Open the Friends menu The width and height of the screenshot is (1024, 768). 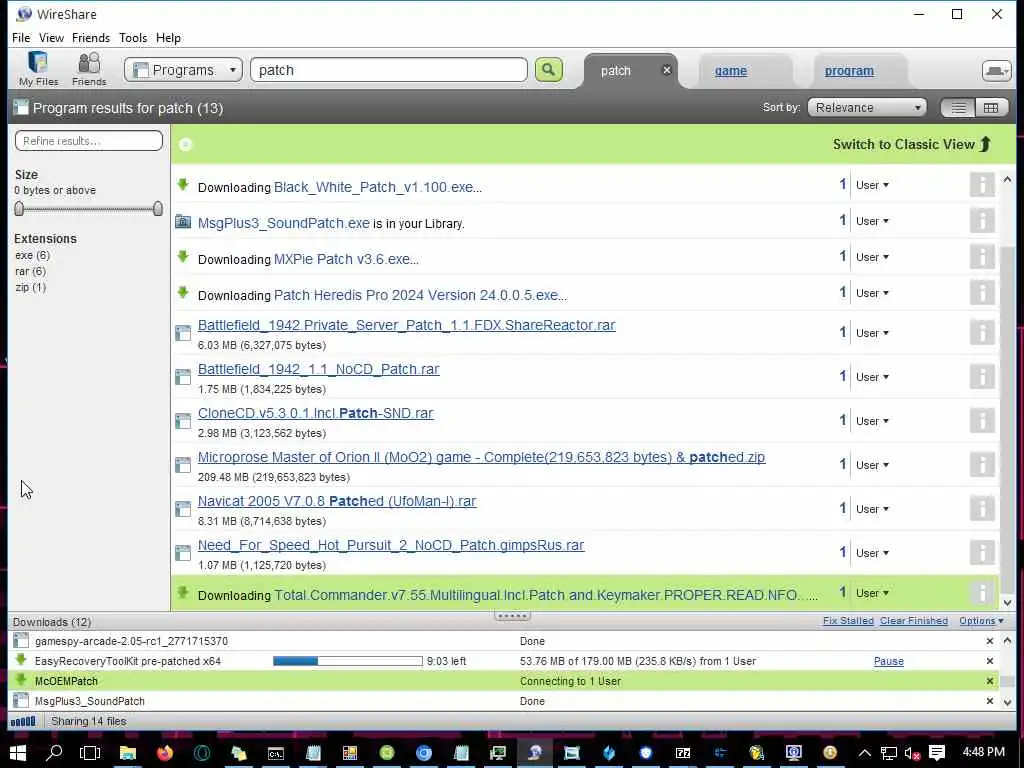[x=91, y=38]
